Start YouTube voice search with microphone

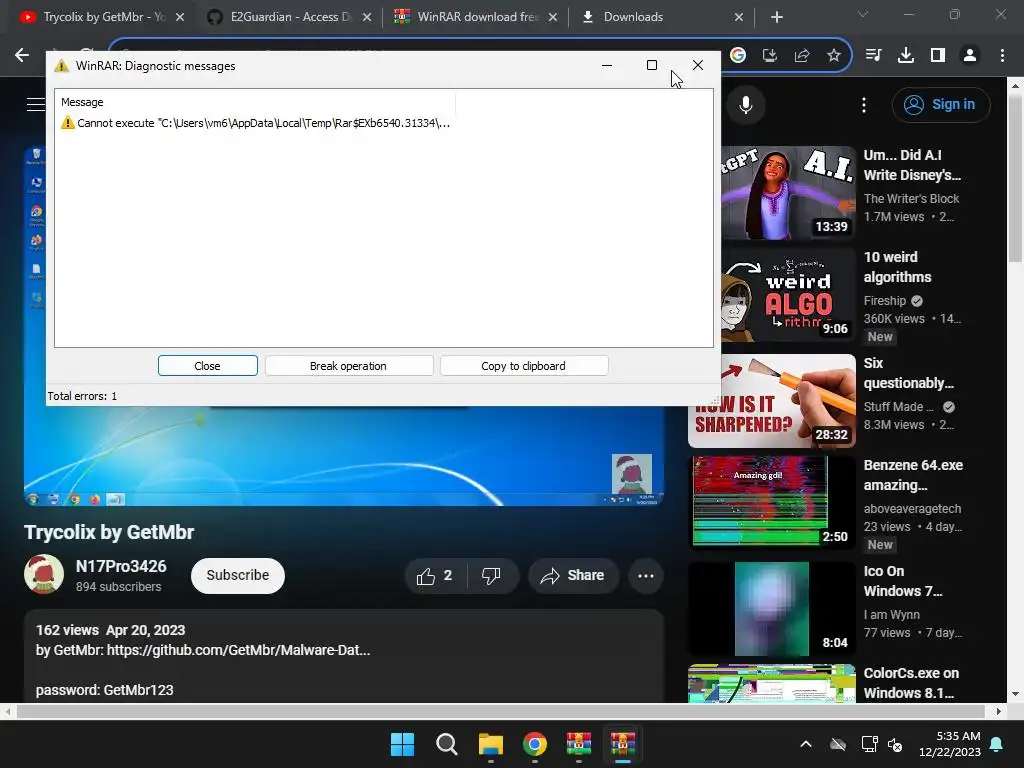coord(746,104)
